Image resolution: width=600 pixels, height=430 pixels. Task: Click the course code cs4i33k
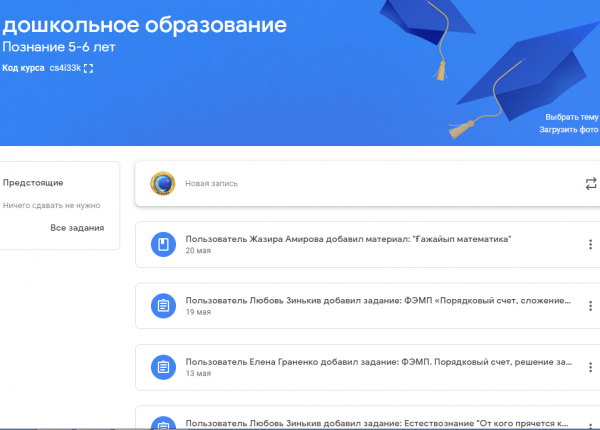(x=64, y=68)
